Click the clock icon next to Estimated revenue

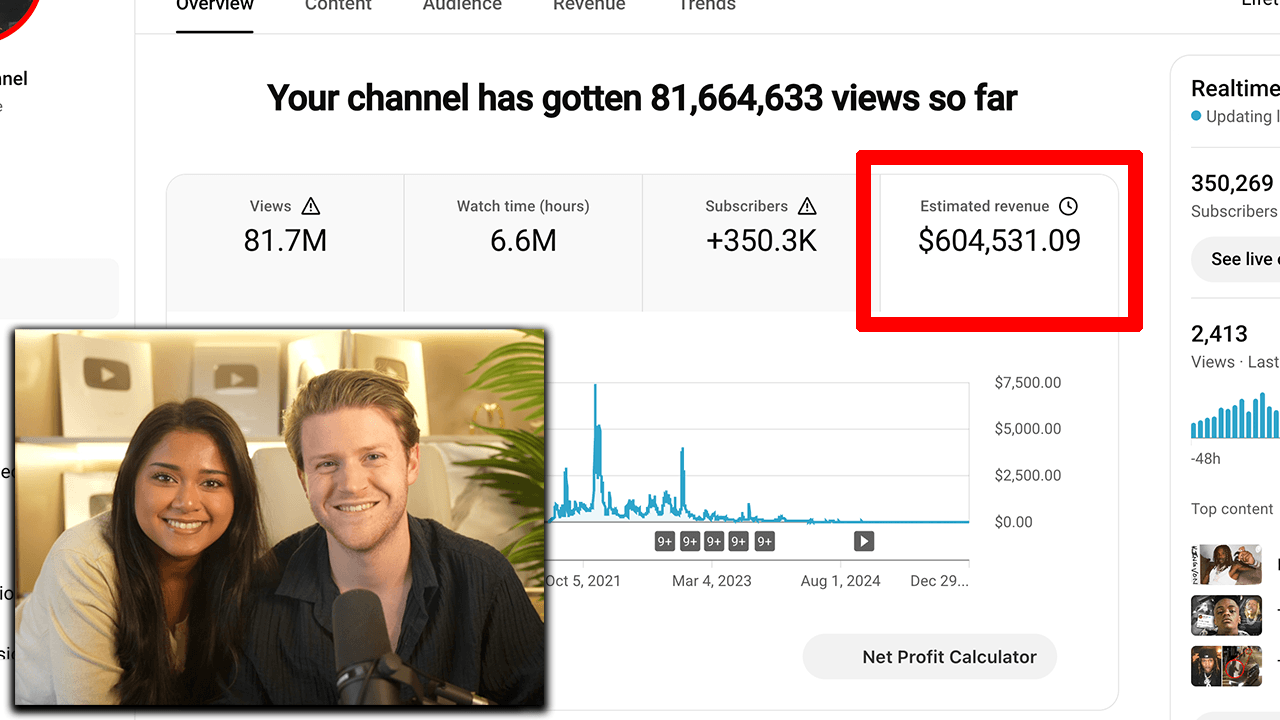click(x=1068, y=206)
